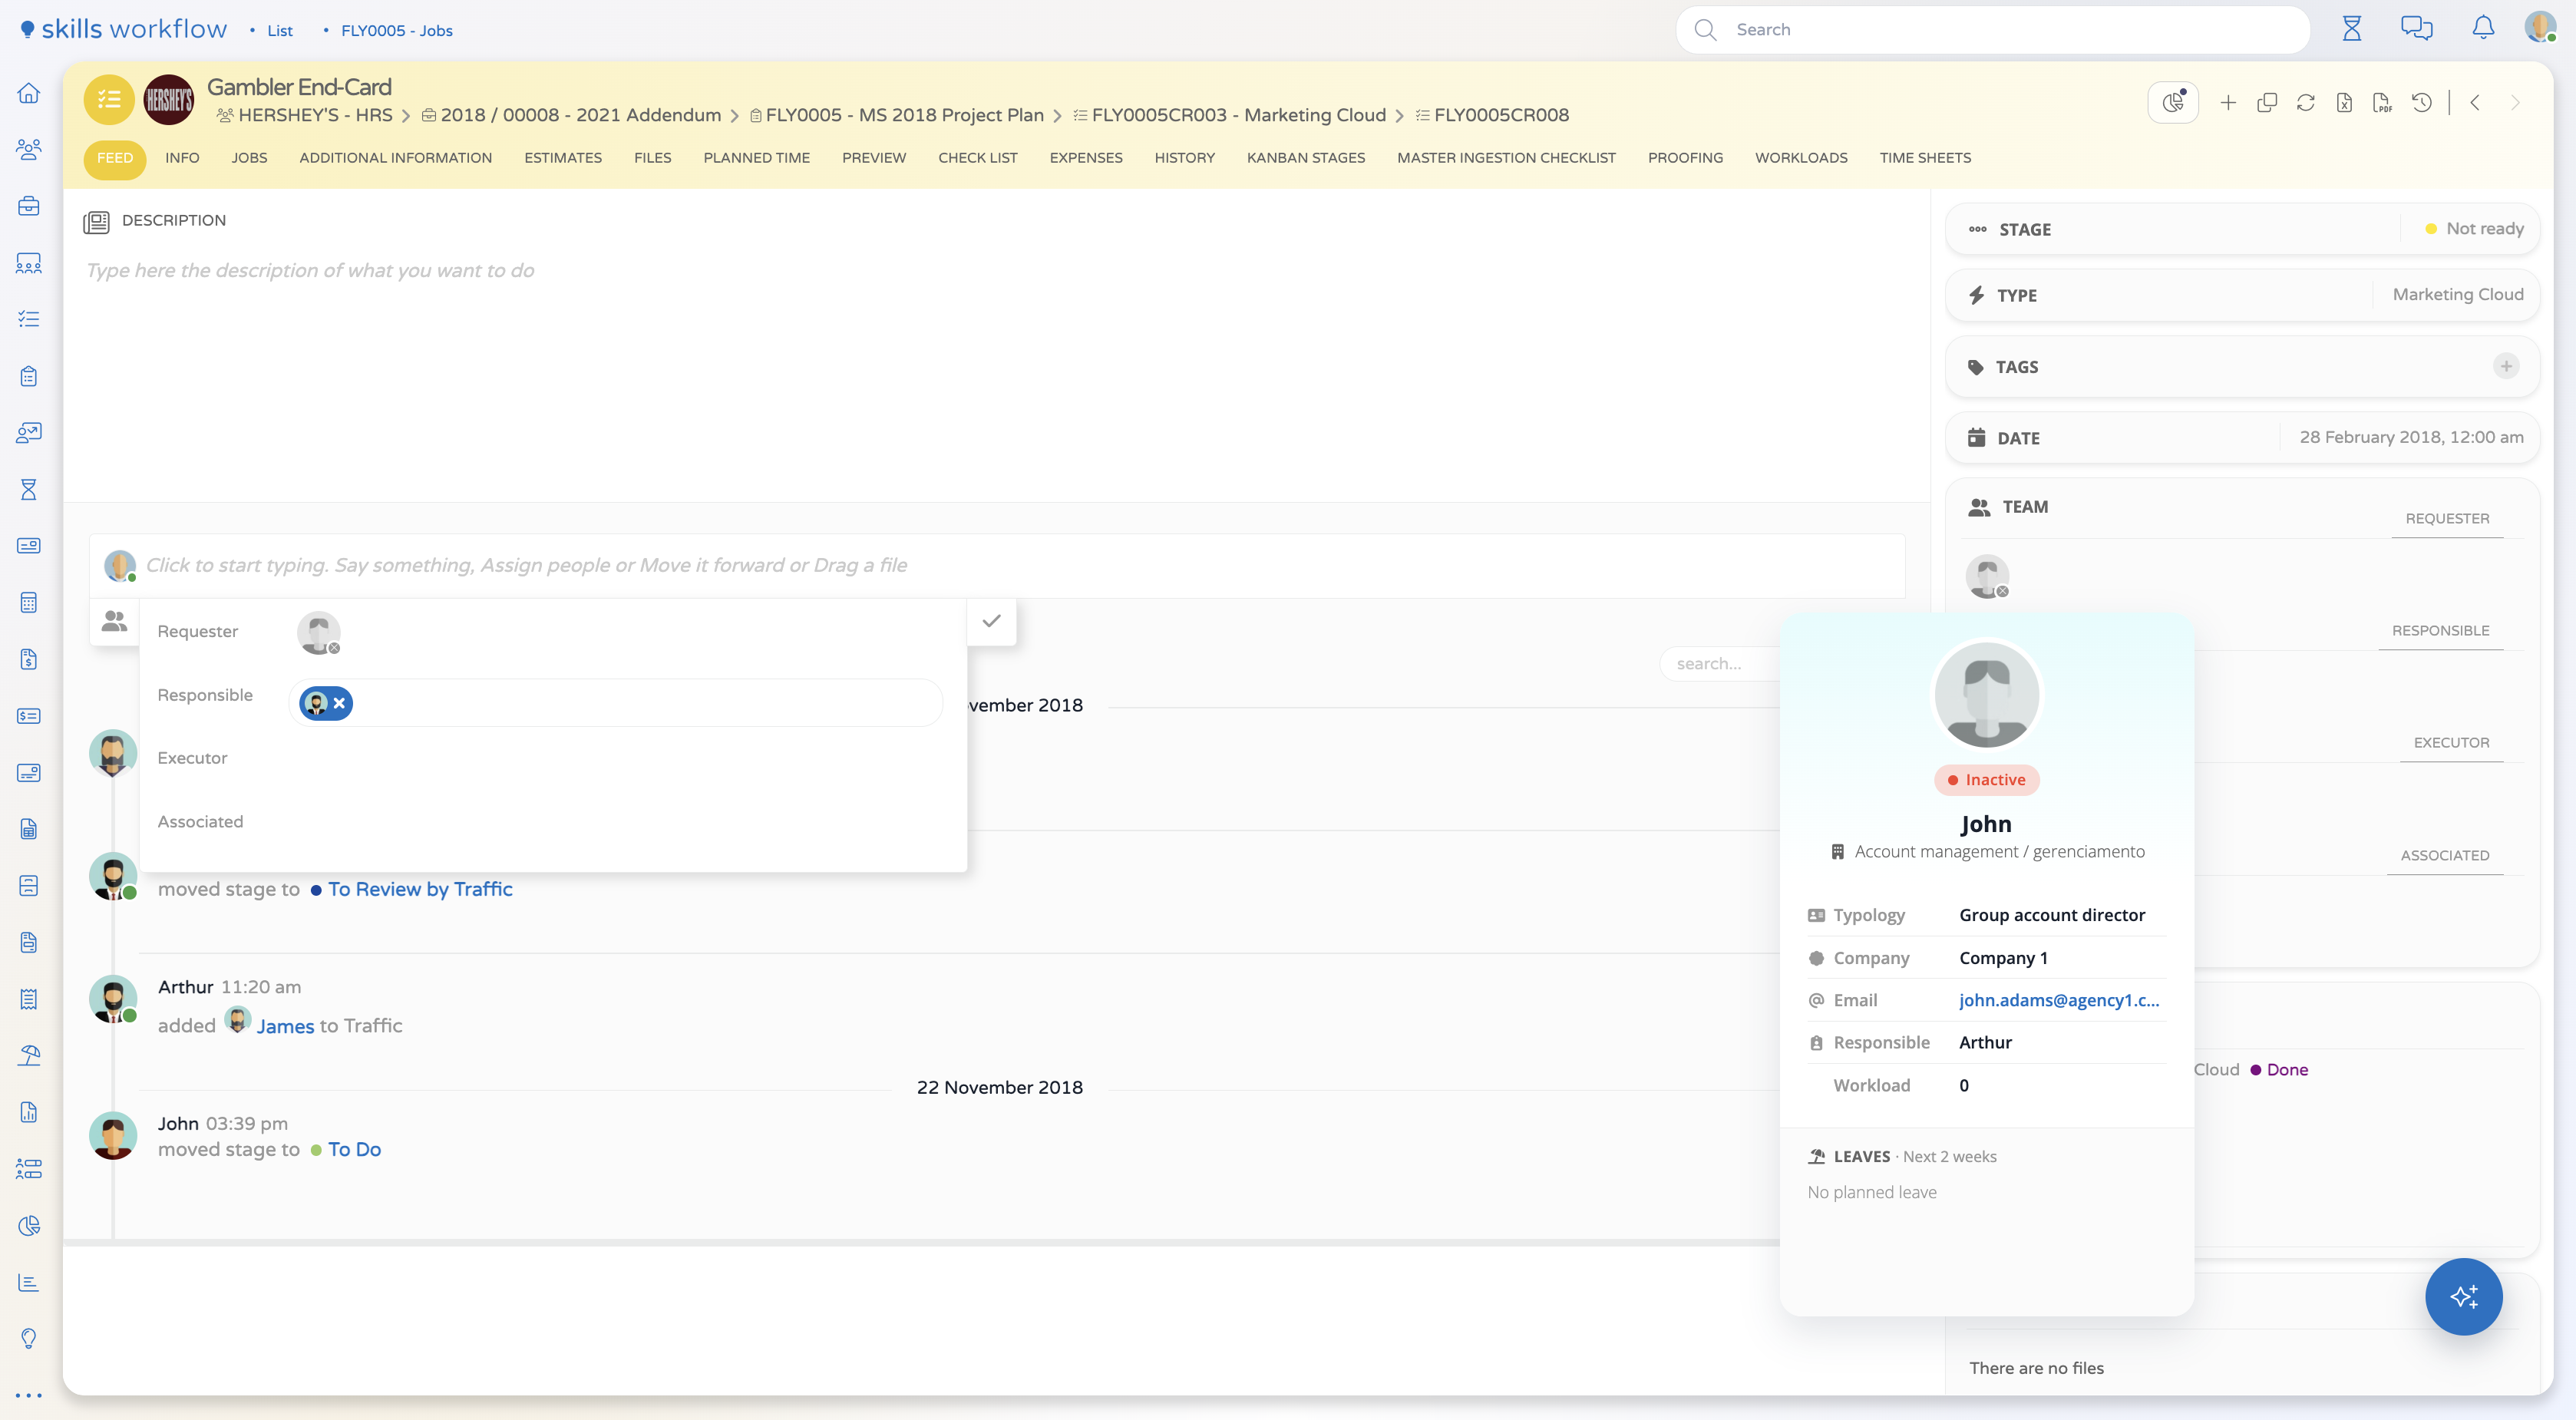
Task: Edit the date 28 February 2018
Action: point(2411,437)
